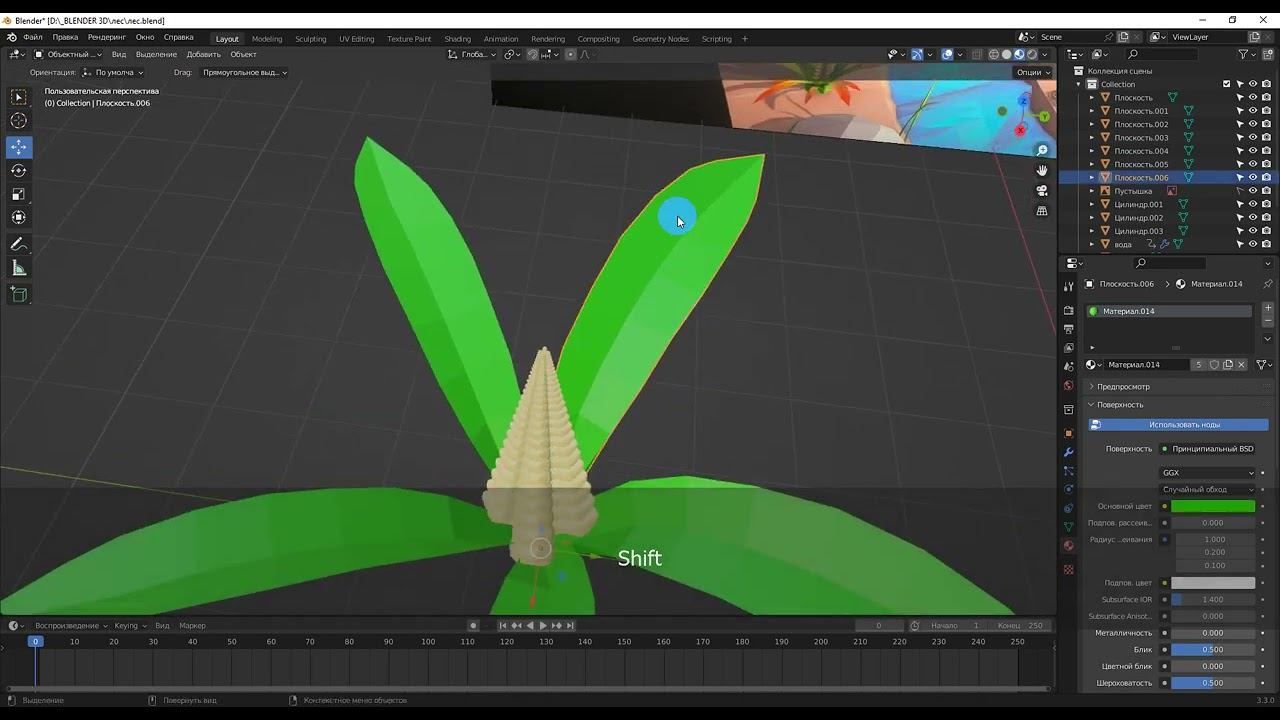Image resolution: width=1280 pixels, height=720 pixels.
Task: Uncheck the Collection exclude checkbox
Action: [x=1227, y=84]
